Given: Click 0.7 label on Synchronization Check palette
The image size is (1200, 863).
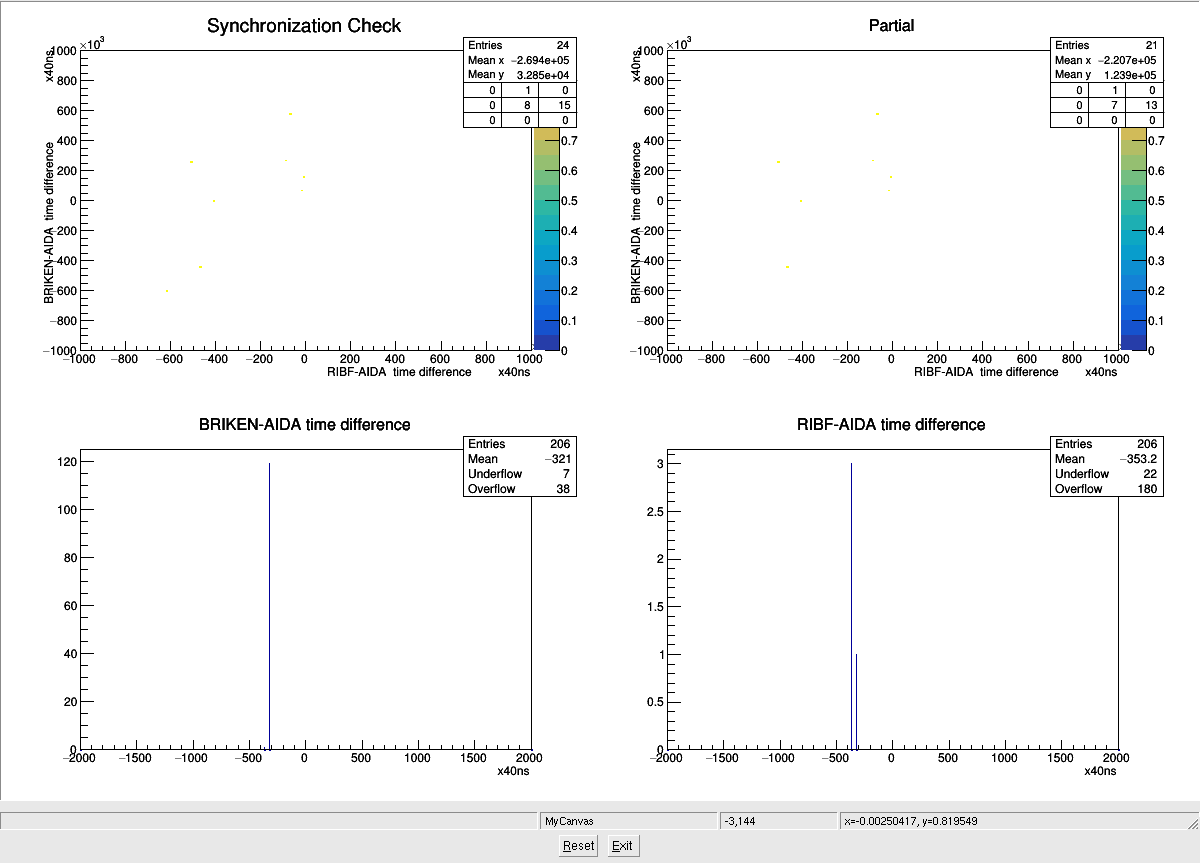Looking at the screenshot, I should point(570,142).
